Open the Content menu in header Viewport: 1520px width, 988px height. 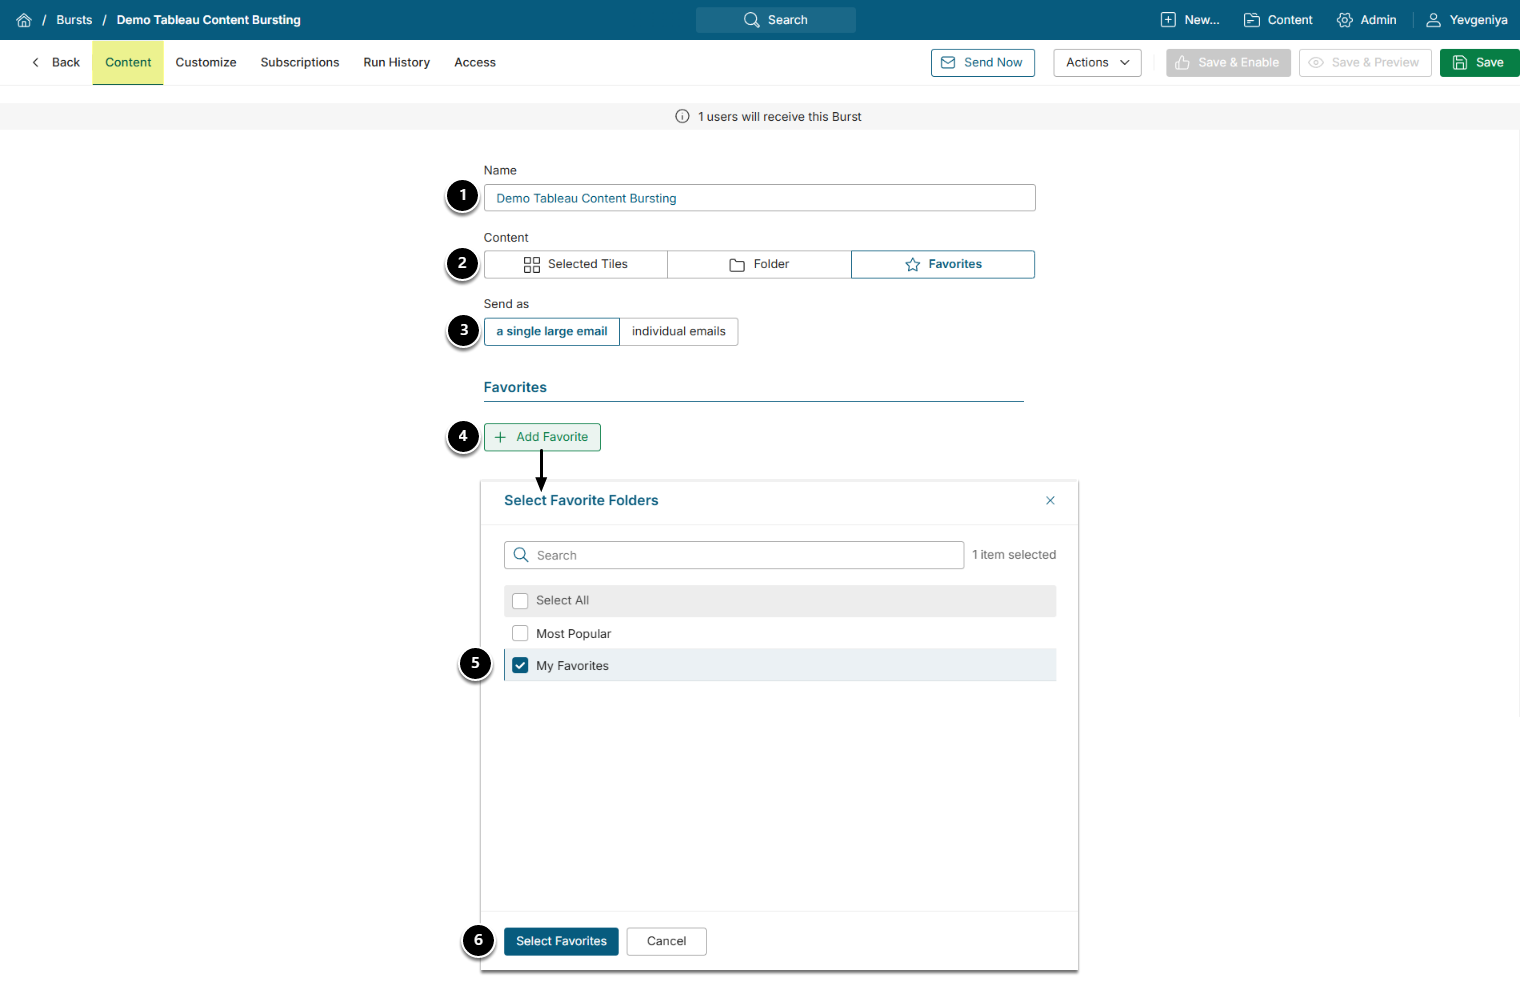tap(1278, 20)
